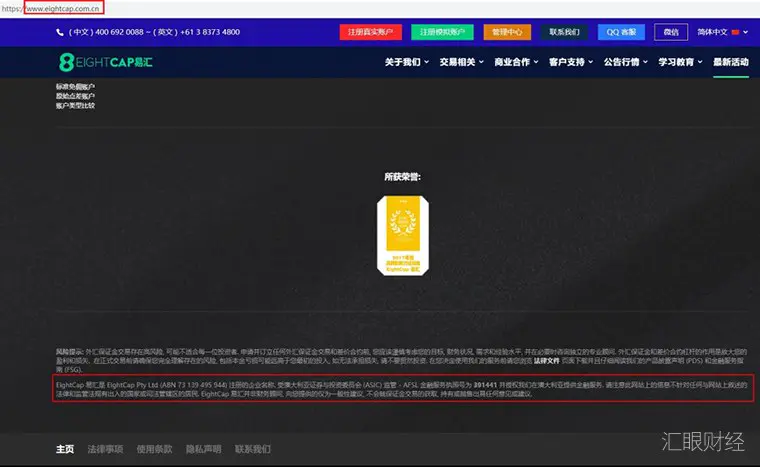
Task: Open the 标准免佣账户 link
Action: (75, 87)
